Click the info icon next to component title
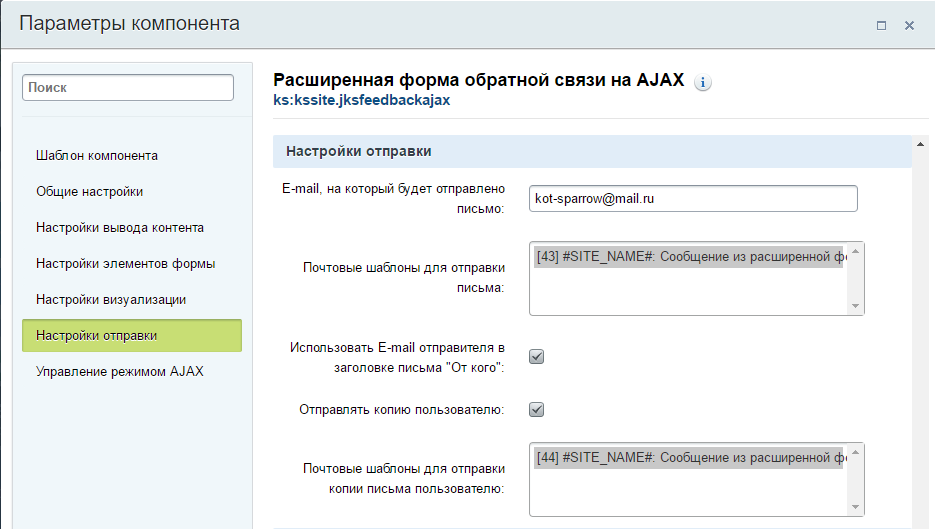The height and width of the screenshot is (529, 935). click(x=703, y=83)
